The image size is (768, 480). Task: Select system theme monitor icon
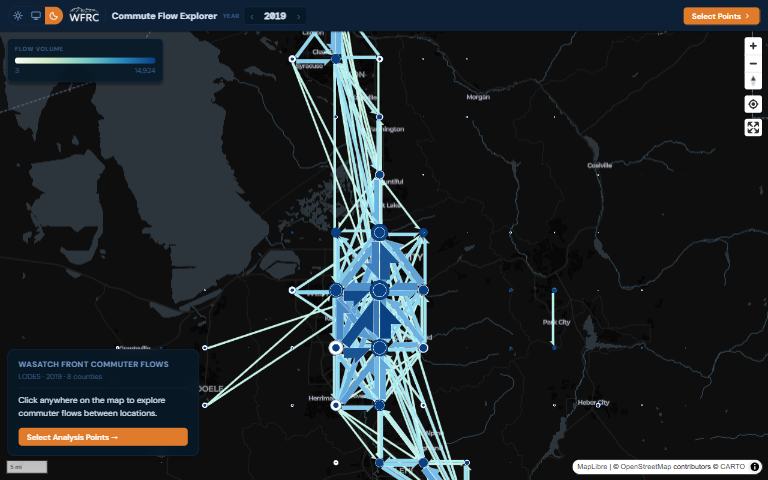pos(36,16)
